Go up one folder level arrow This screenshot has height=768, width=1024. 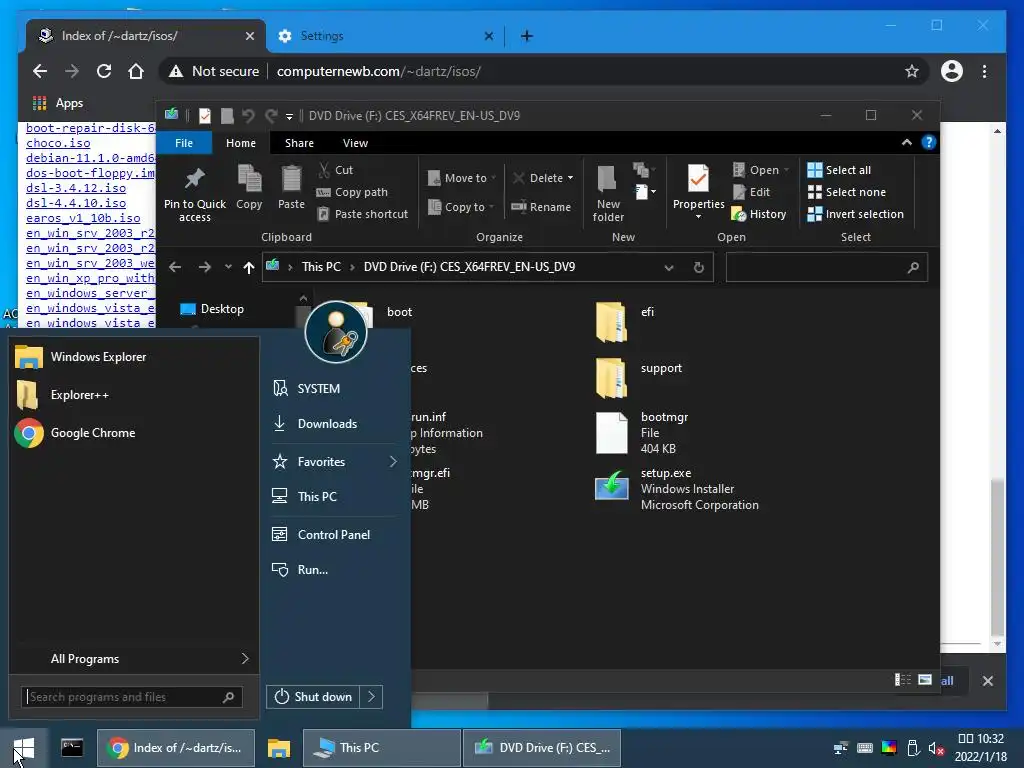(248, 267)
